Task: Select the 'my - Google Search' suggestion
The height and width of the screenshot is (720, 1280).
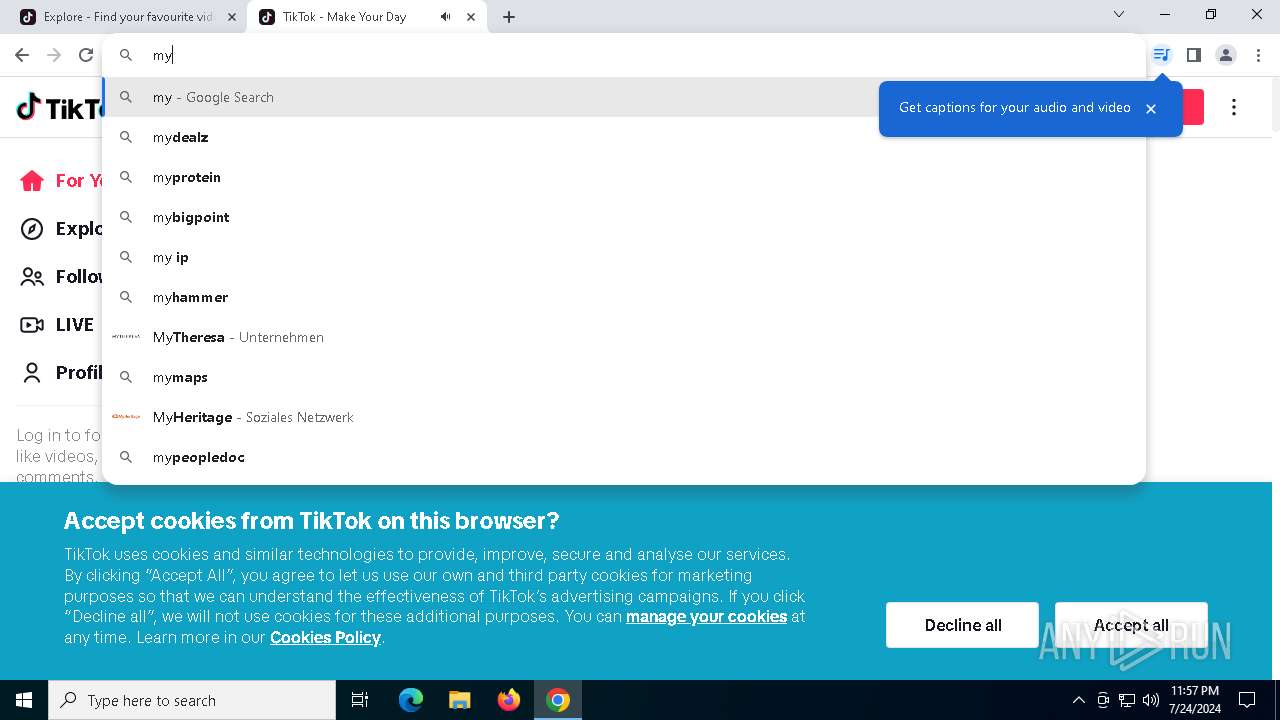Action: pyautogui.click(x=624, y=97)
